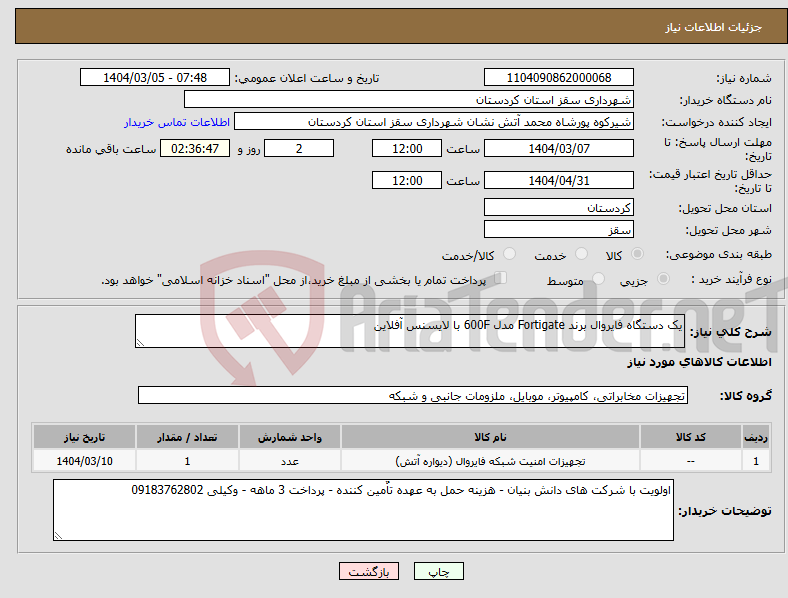Click the item name cell تجهیزات امنیت شبکه فایروال

pos(490,461)
